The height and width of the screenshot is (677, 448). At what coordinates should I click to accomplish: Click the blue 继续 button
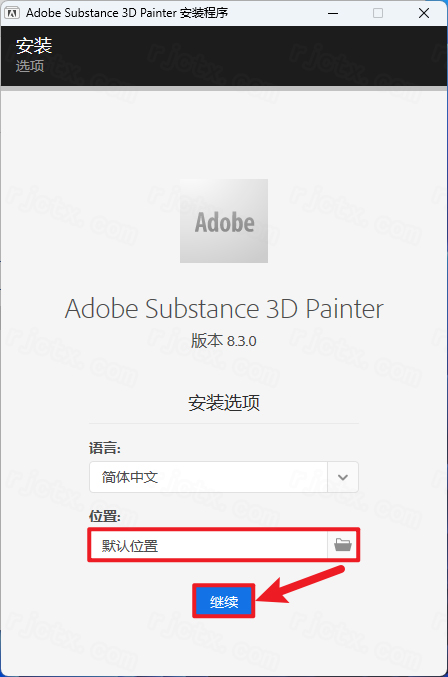tap(224, 601)
